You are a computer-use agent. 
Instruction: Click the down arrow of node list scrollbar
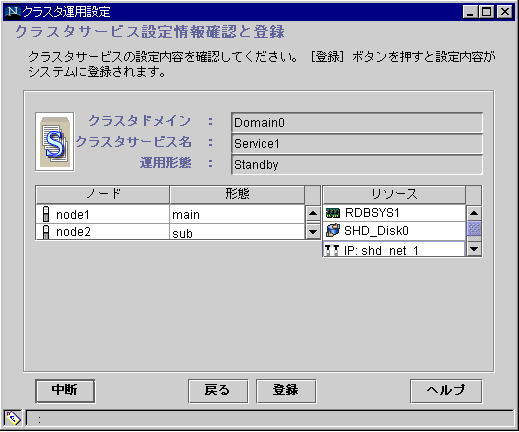tap(313, 231)
